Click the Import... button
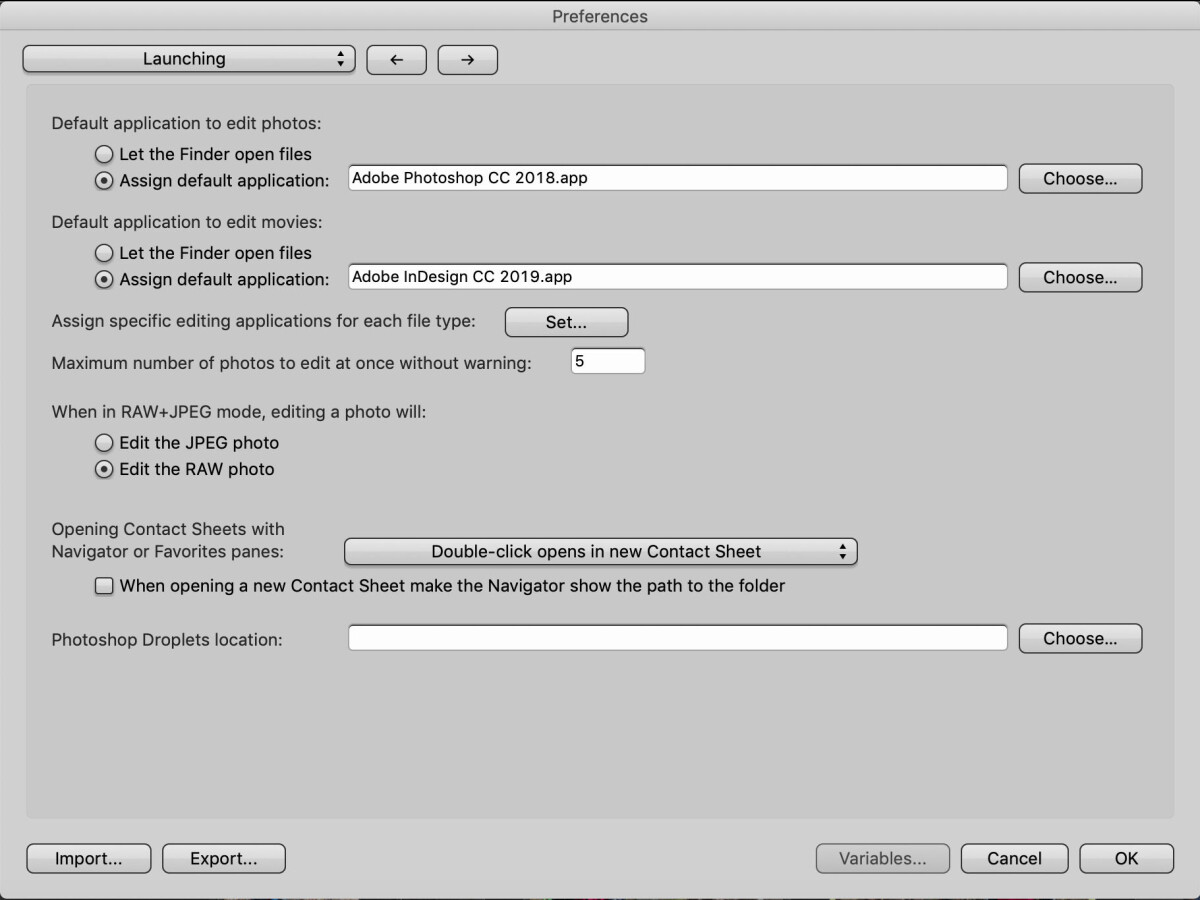Image resolution: width=1200 pixels, height=900 pixels. pos(89,858)
